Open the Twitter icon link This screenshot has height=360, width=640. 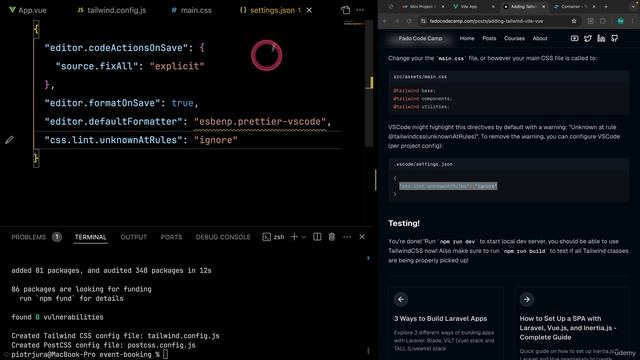tap(588, 38)
